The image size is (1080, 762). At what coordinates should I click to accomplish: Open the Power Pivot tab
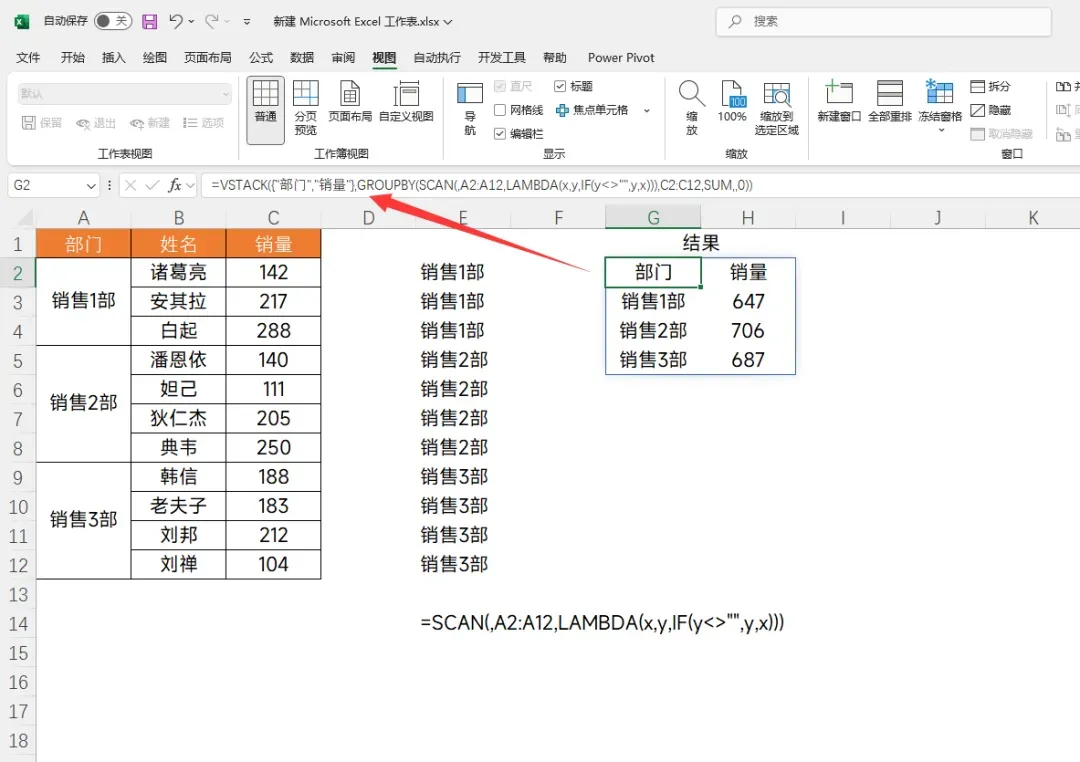pyautogui.click(x=621, y=58)
